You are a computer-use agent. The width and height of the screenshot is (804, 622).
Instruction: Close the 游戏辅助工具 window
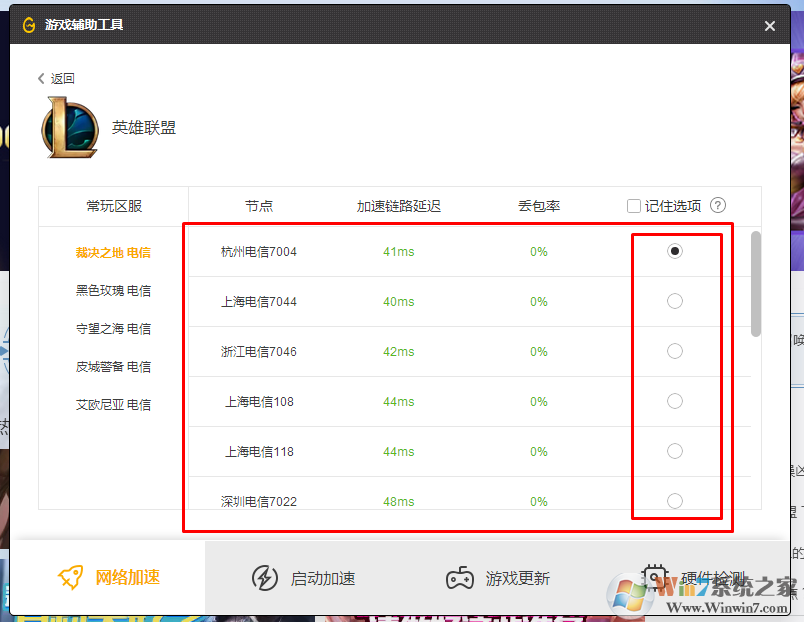[x=770, y=26]
